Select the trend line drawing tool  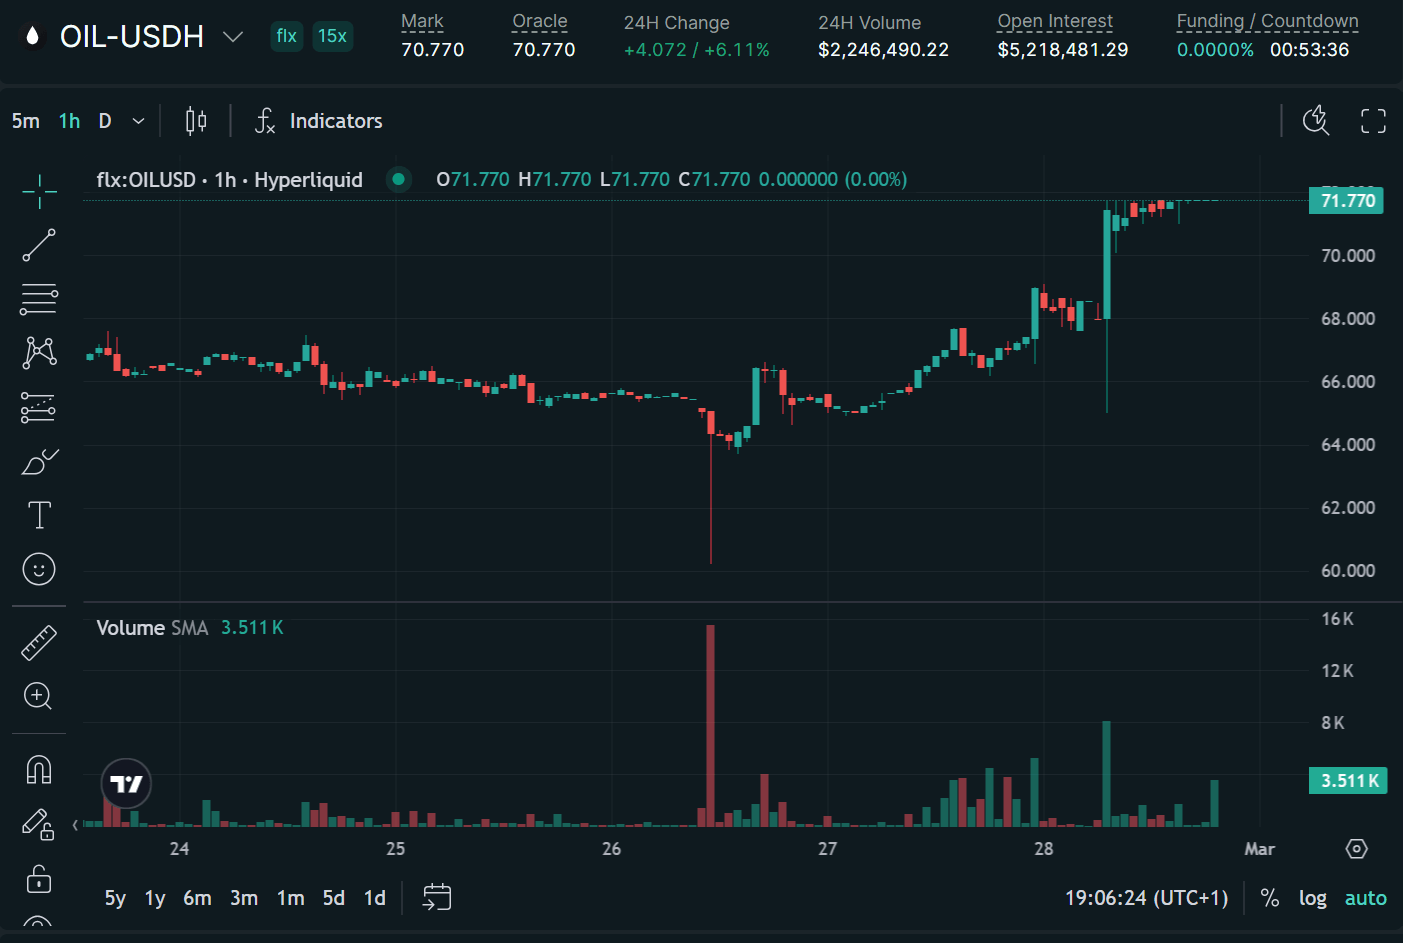click(39, 245)
